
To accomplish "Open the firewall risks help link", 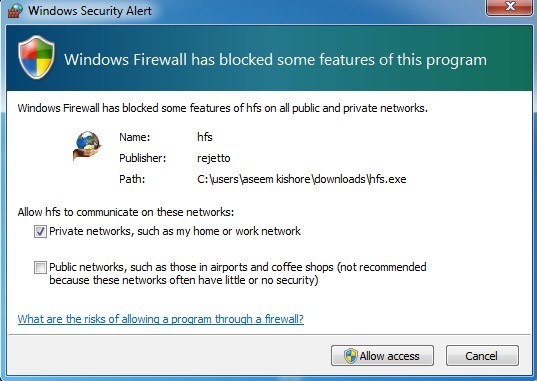I will point(161,319).
